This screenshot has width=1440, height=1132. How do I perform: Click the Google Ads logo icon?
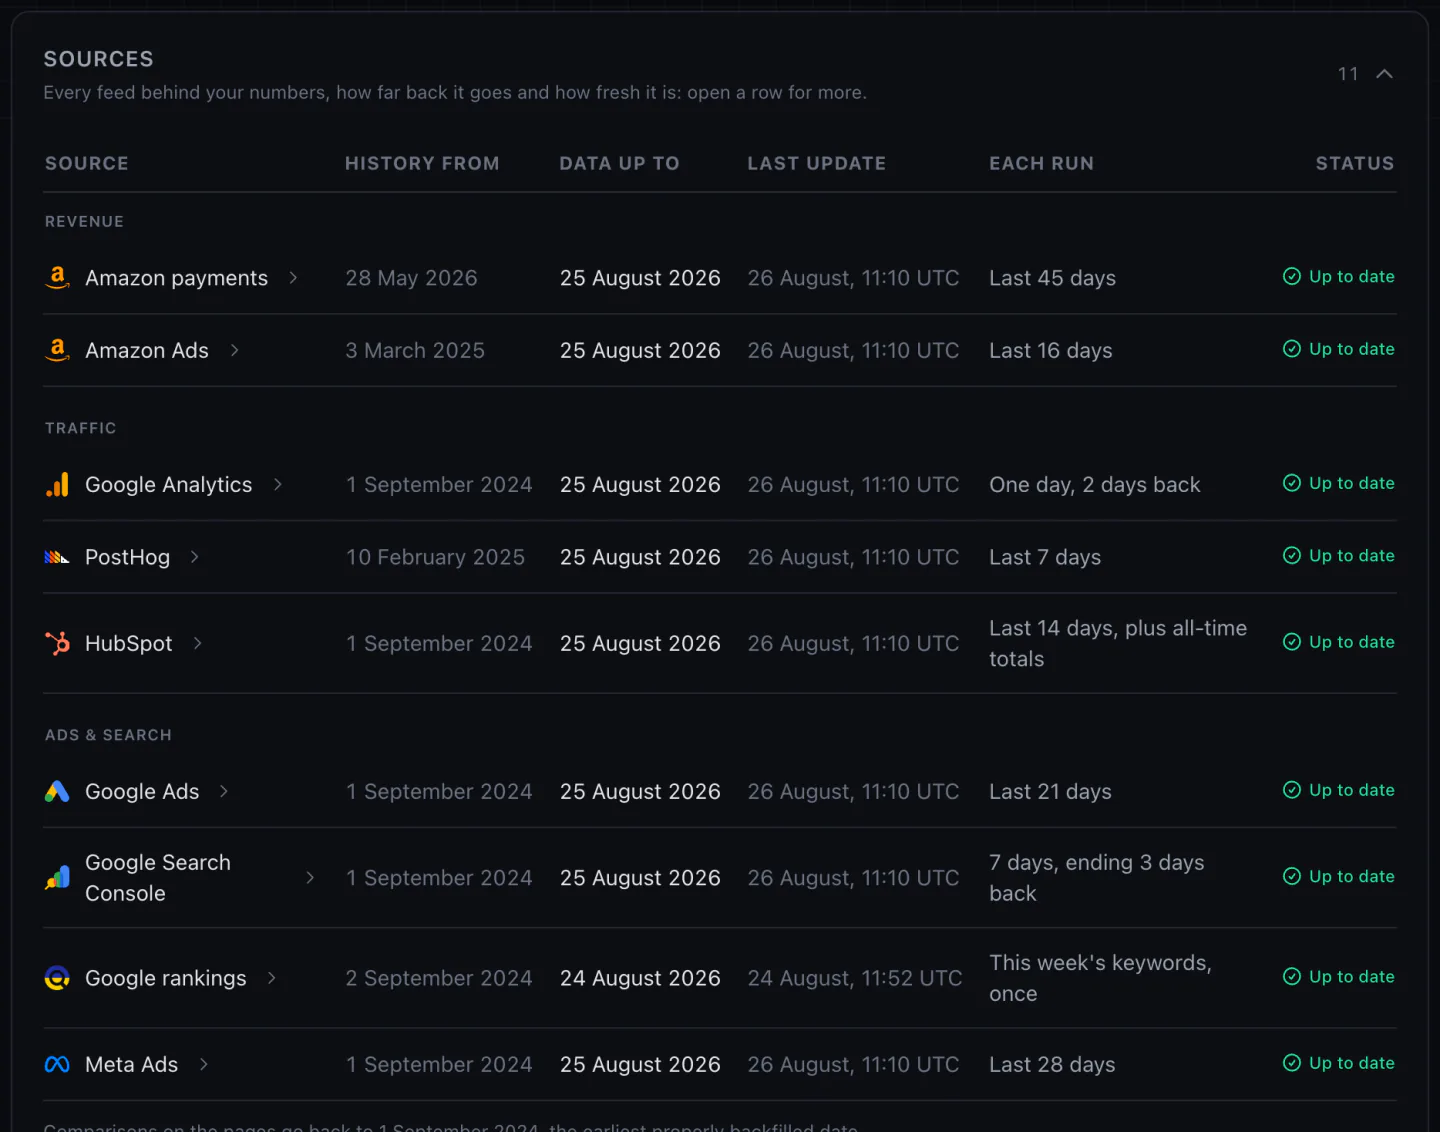click(57, 792)
